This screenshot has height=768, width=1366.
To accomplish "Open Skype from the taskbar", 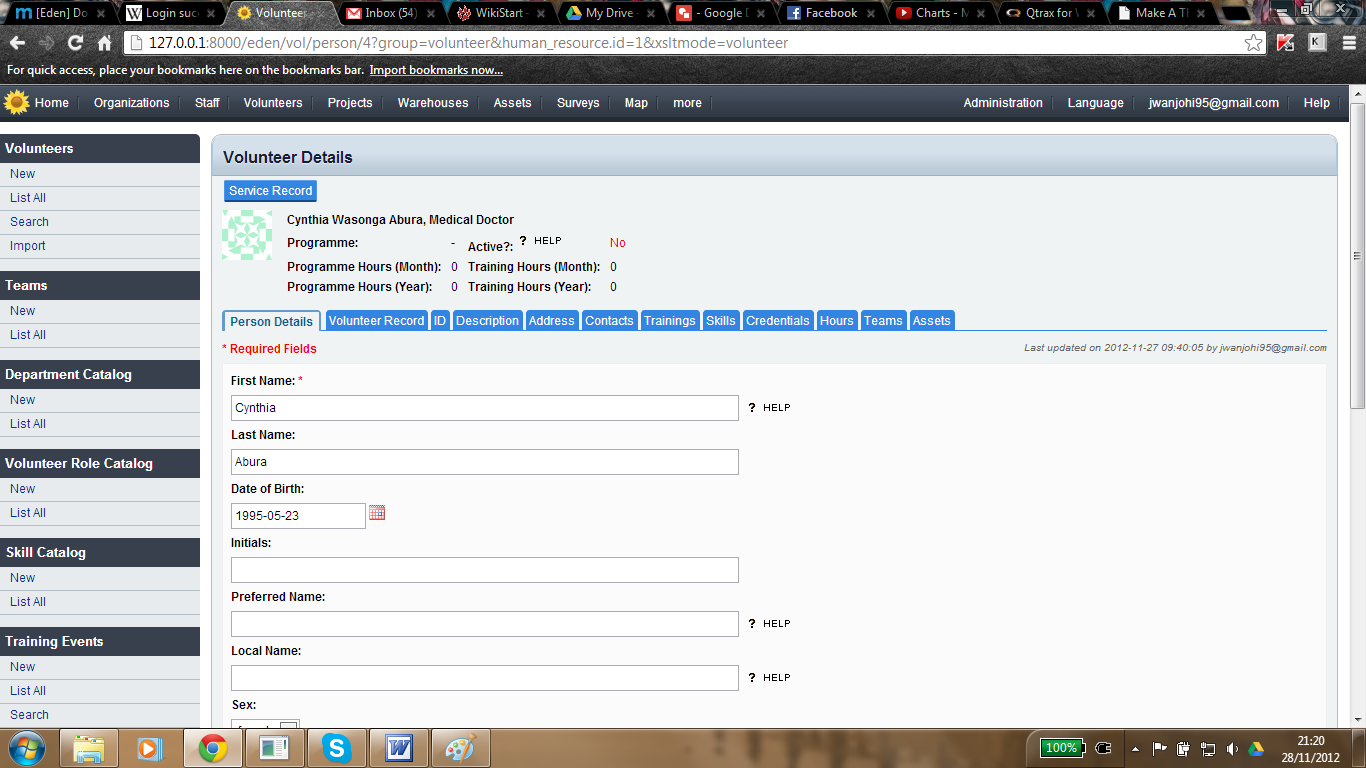I will click(x=337, y=747).
